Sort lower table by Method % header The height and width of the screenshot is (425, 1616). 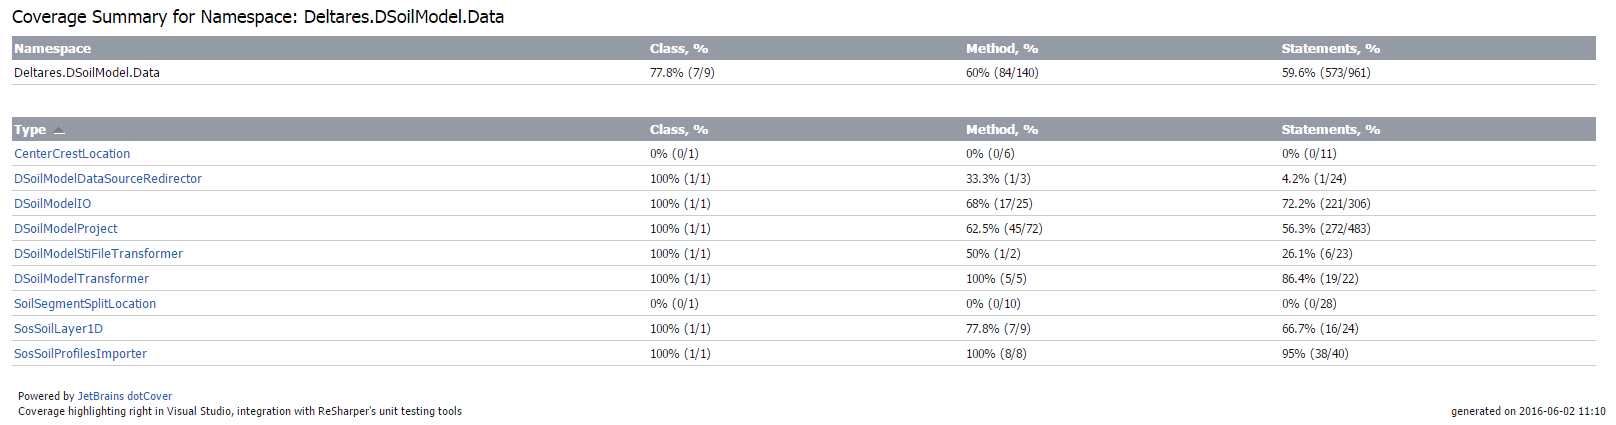click(x=1001, y=130)
